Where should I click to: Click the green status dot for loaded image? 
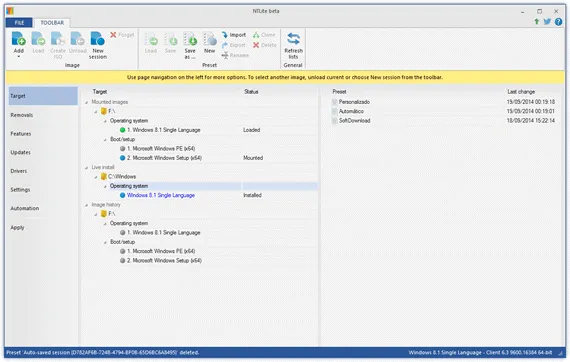point(123,130)
